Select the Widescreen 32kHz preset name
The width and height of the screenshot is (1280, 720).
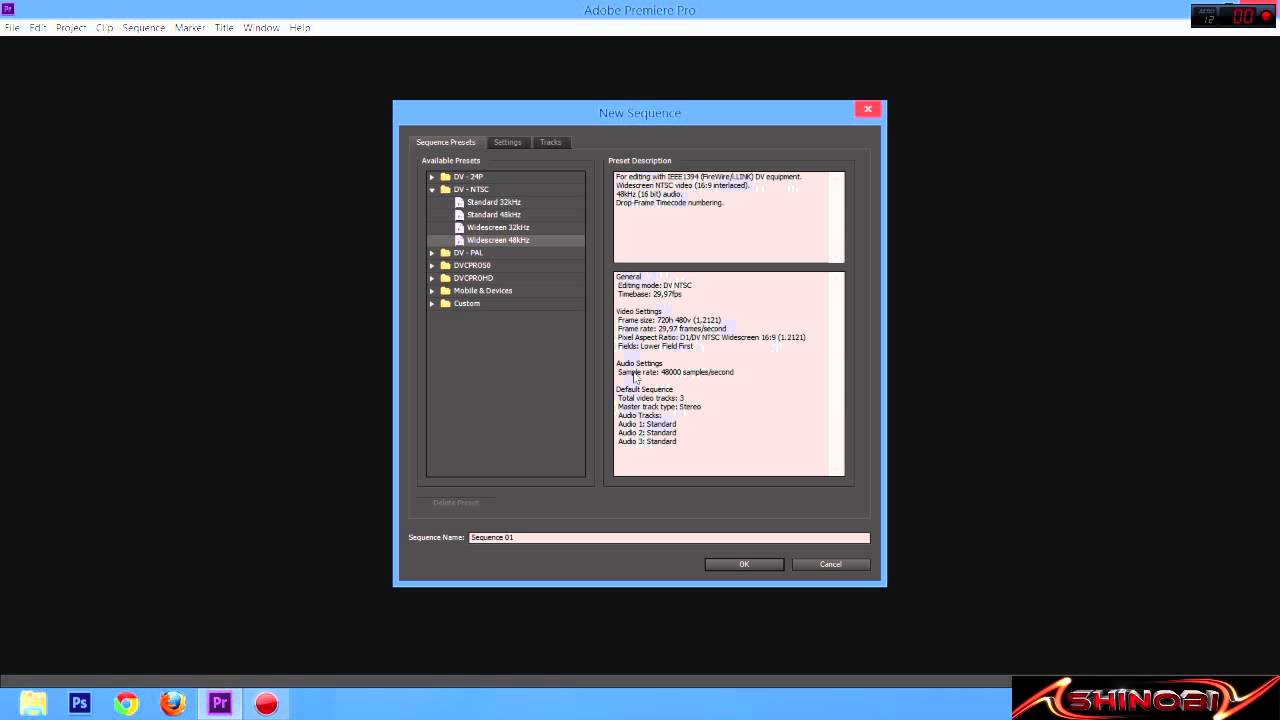(498, 228)
